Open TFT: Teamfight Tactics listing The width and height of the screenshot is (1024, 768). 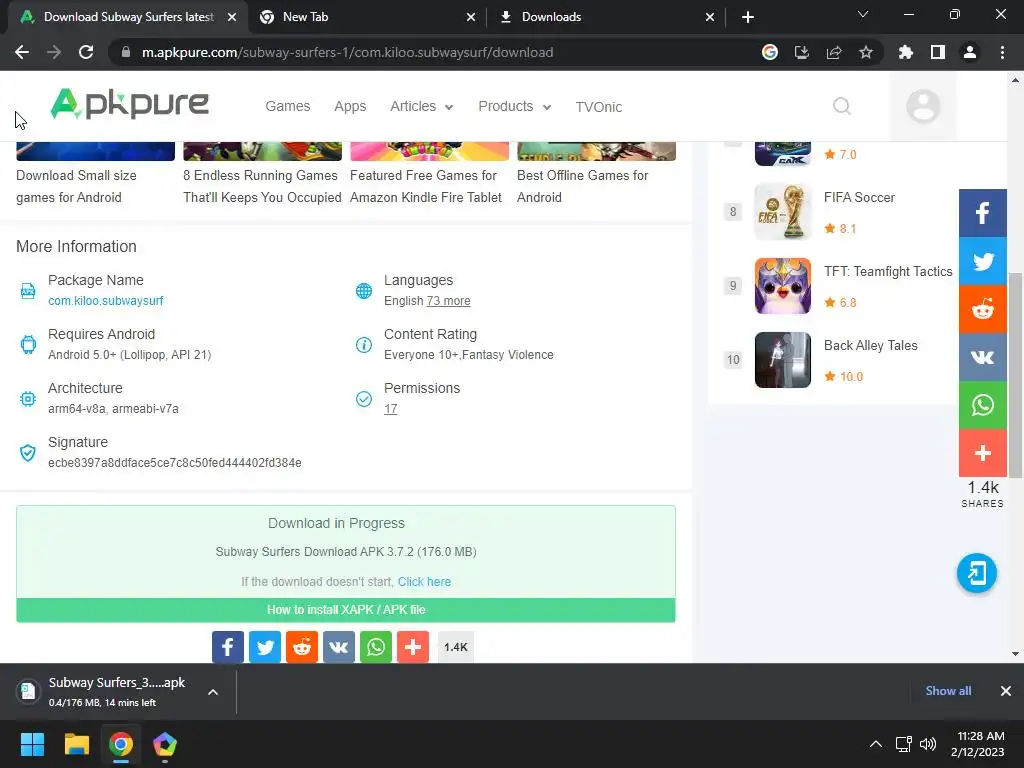point(888,272)
